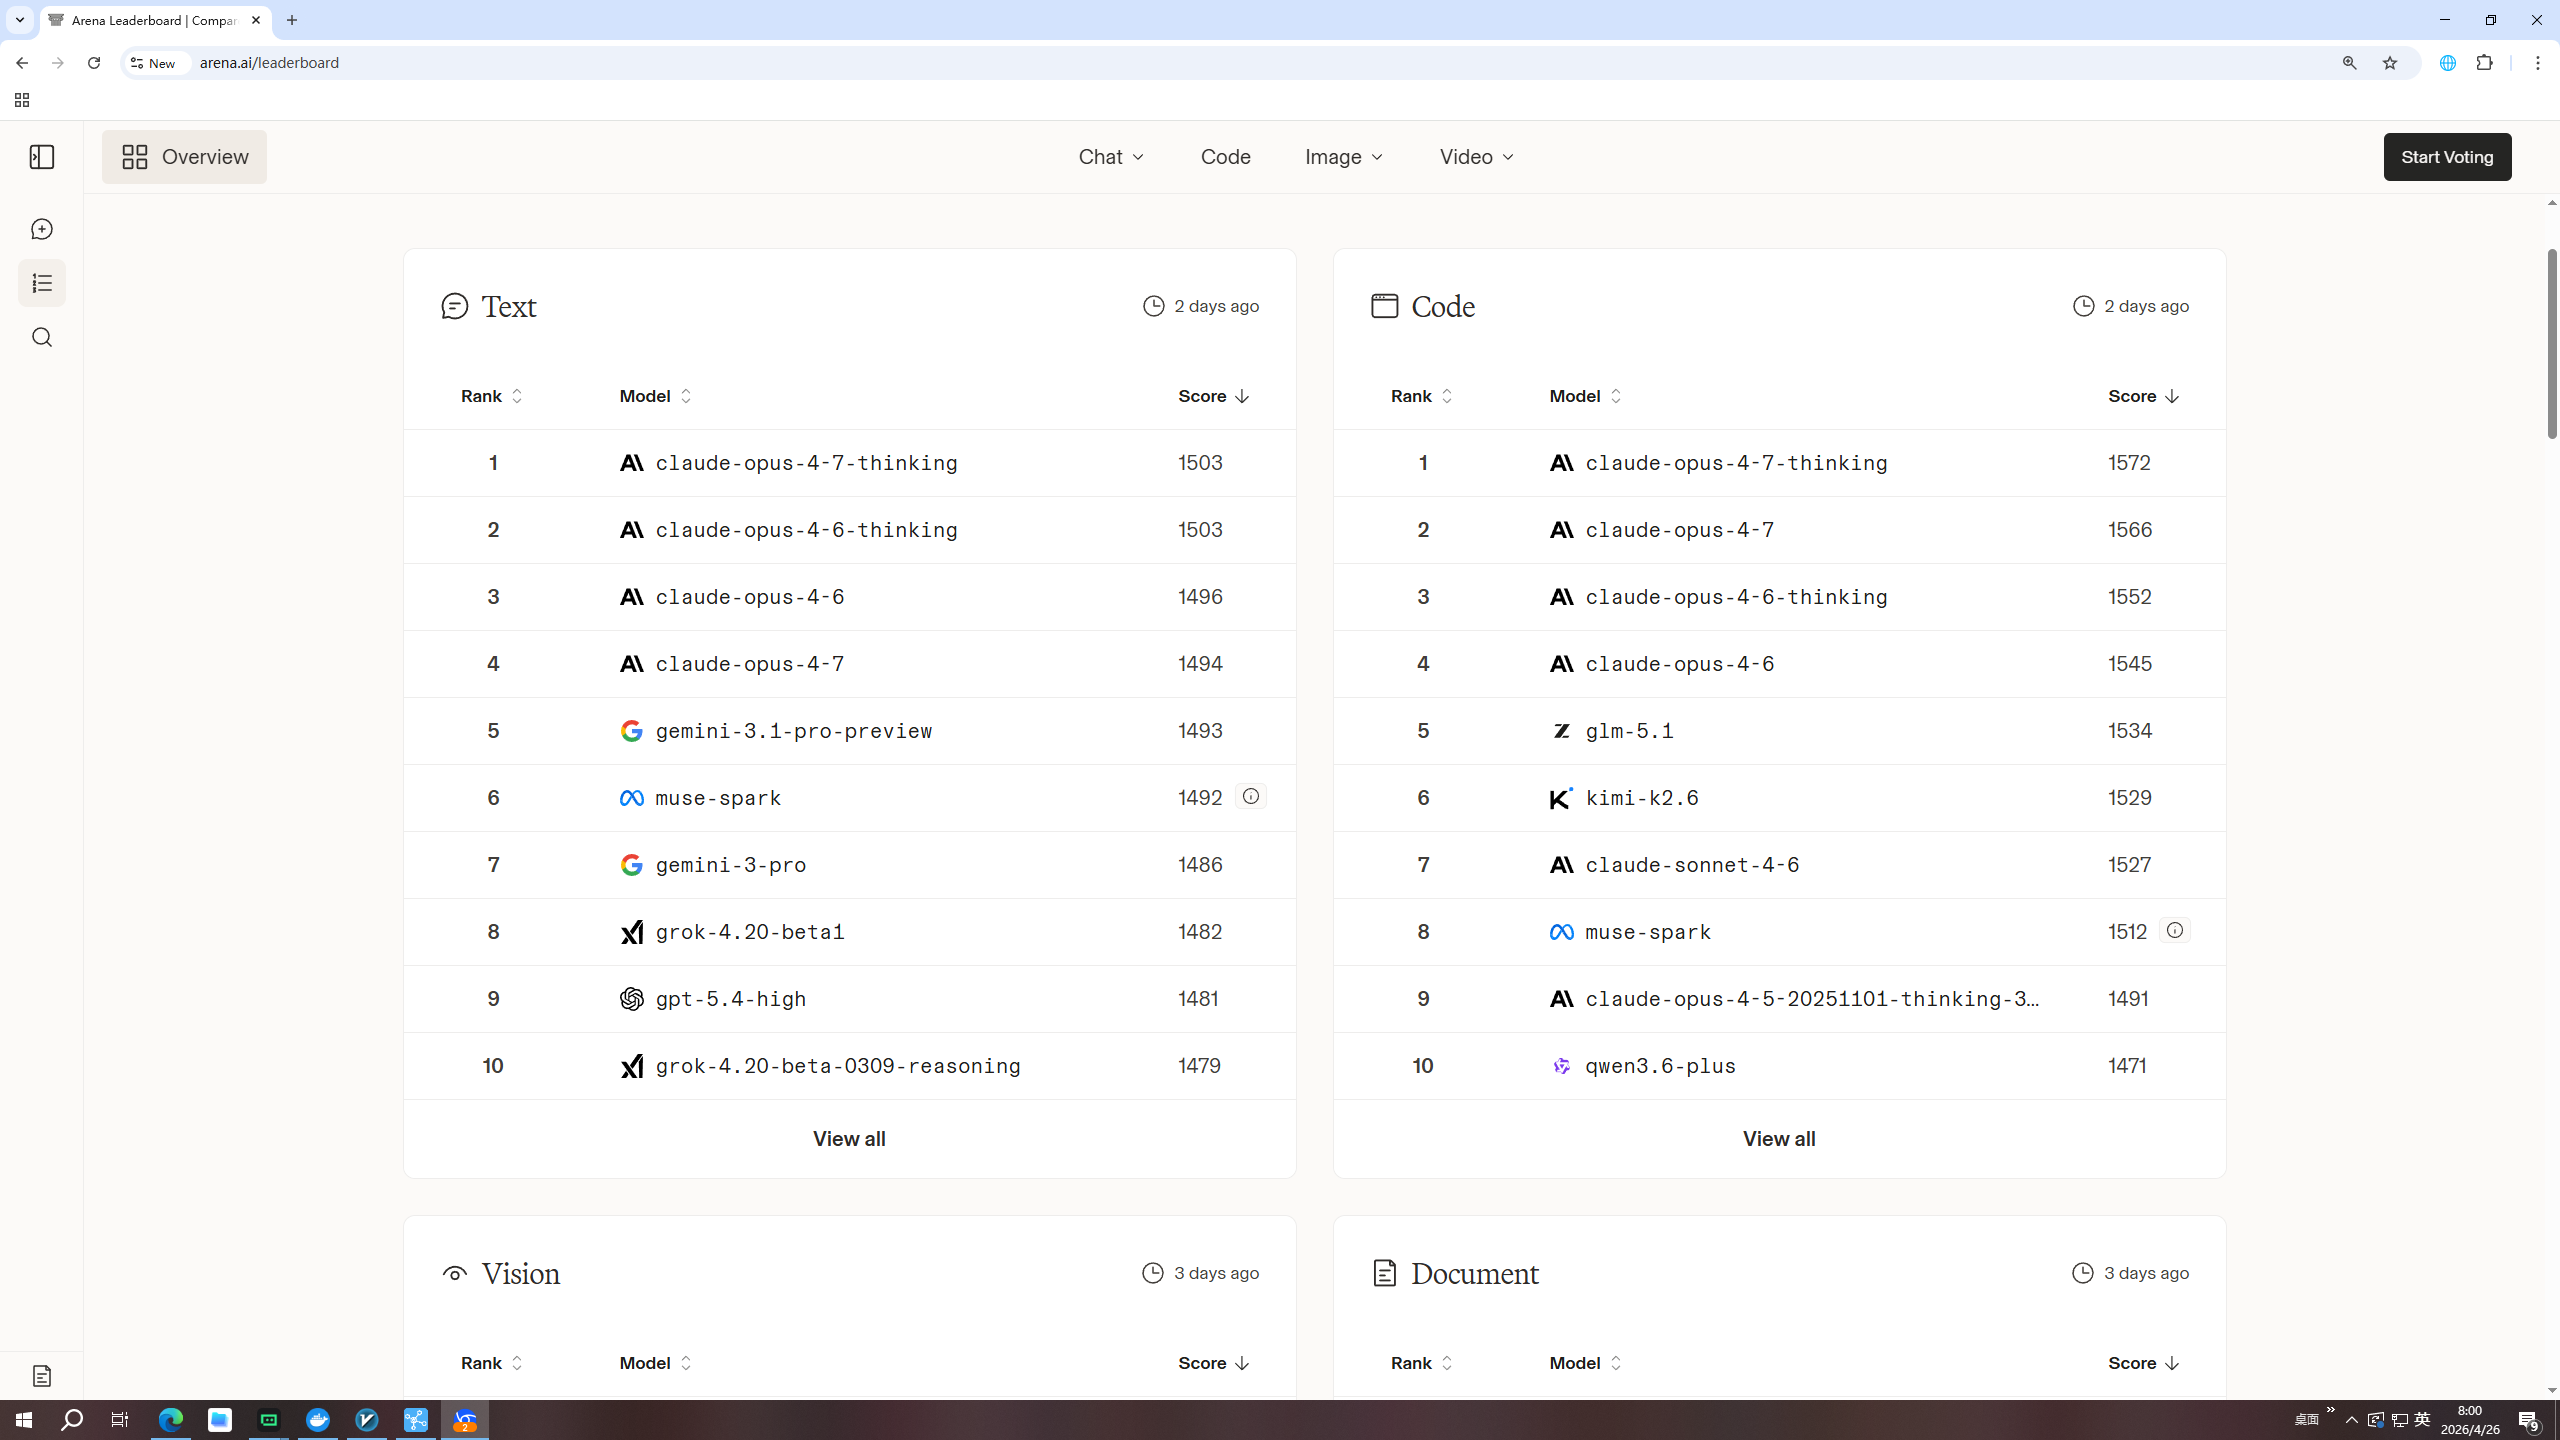Open Windows taskbar search
The height and width of the screenshot is (1440, 2560).
[x=72, y=1420]
